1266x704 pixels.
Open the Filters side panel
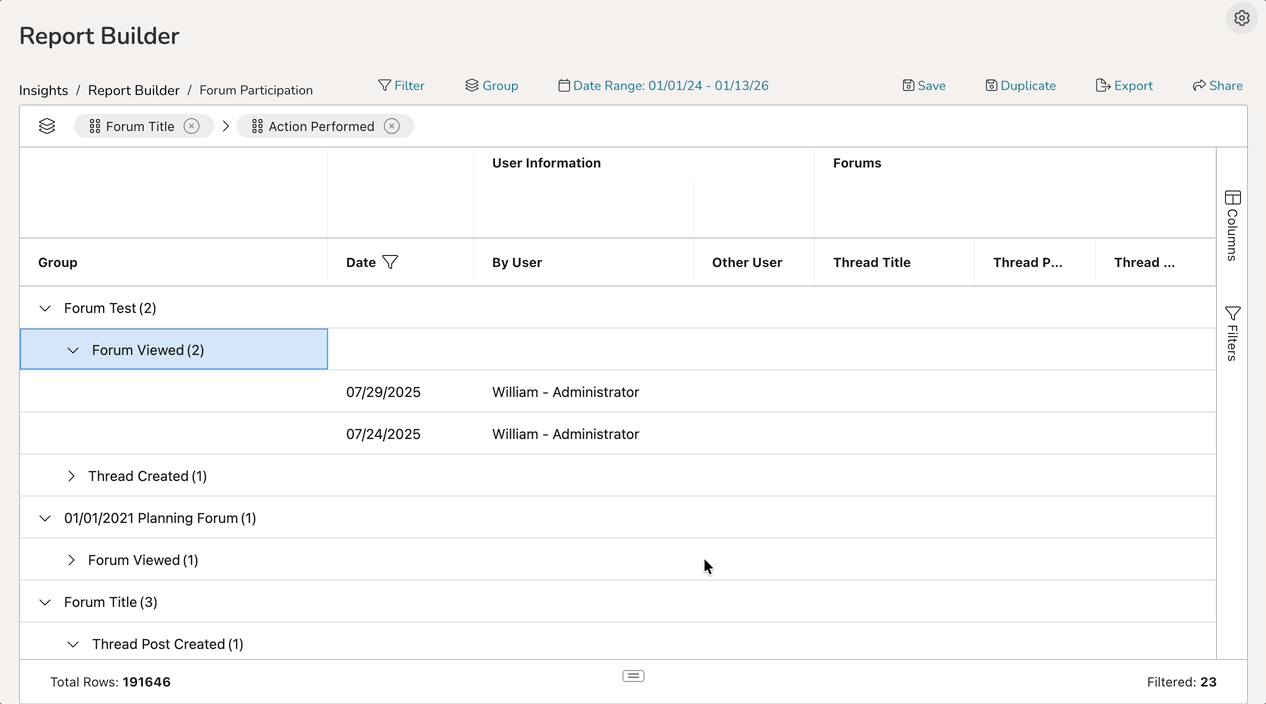1232,333
